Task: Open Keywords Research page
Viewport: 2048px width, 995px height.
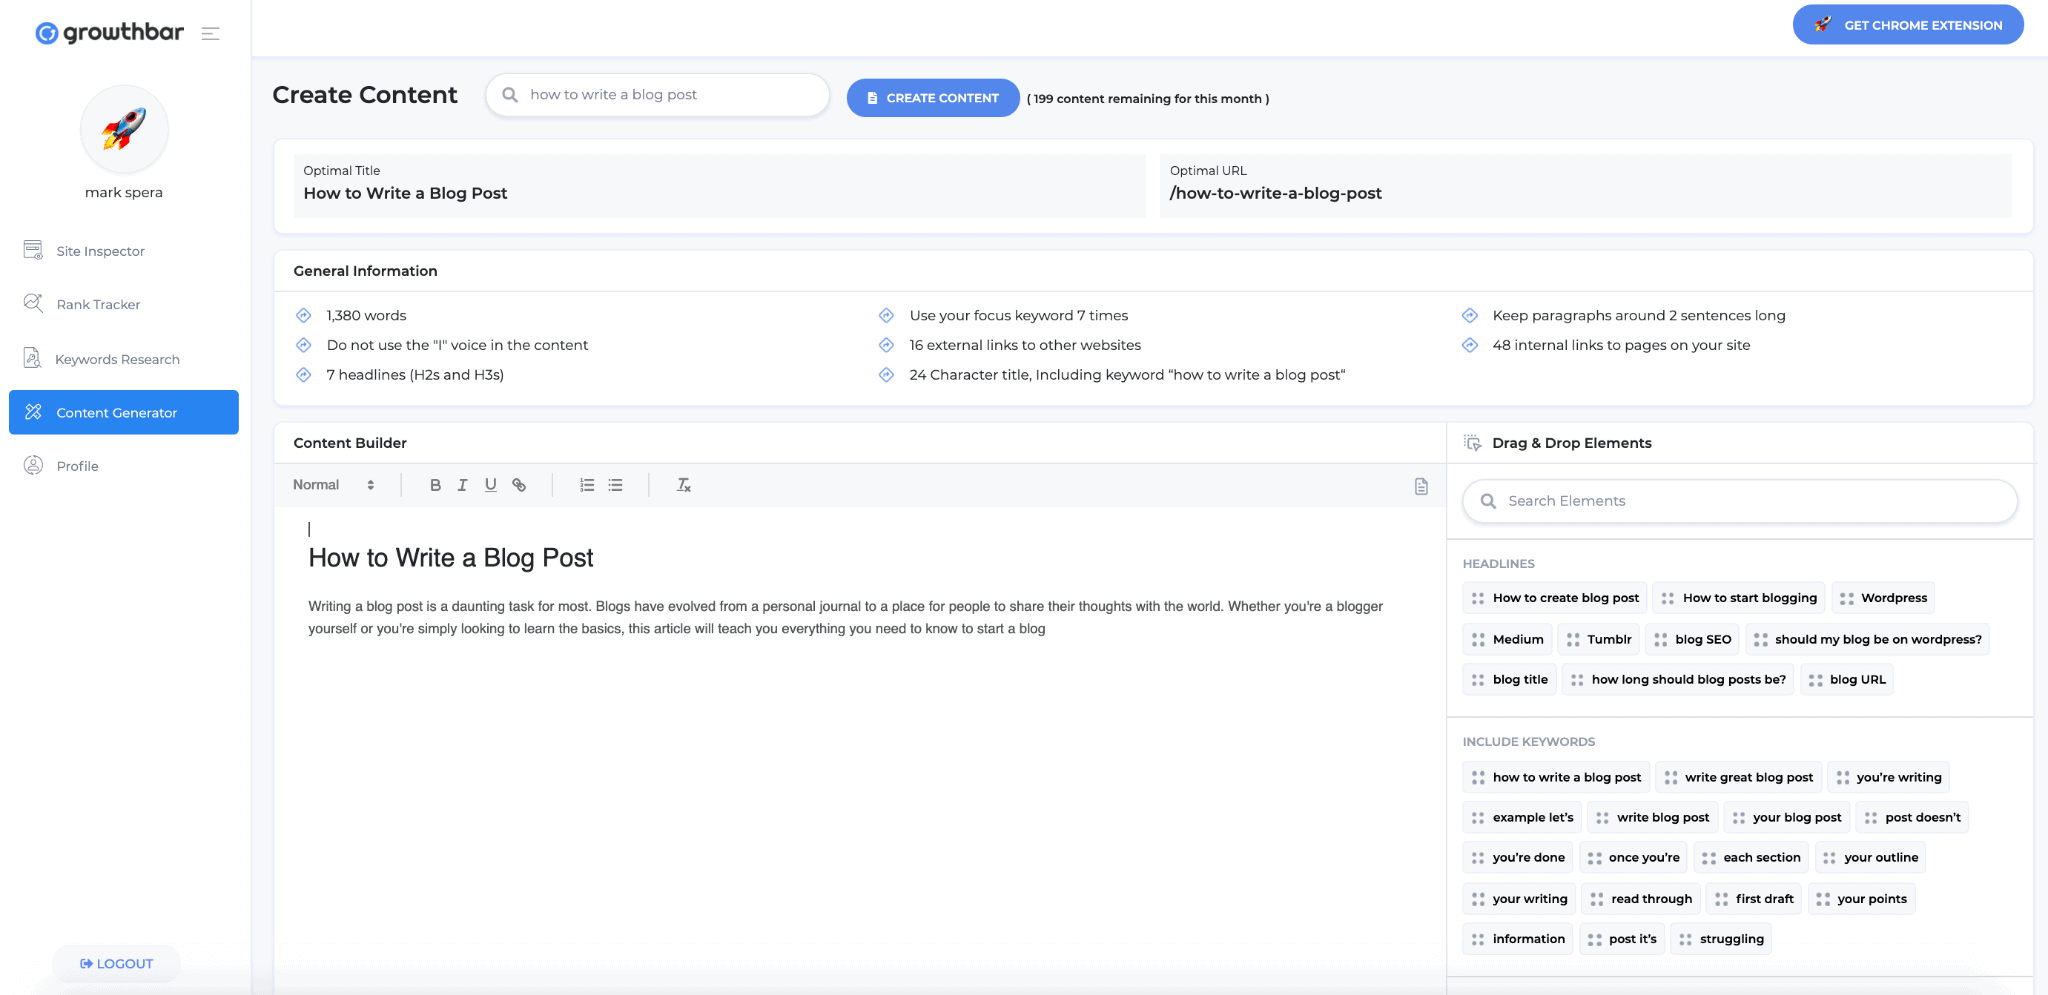Action: click(117, 359)
